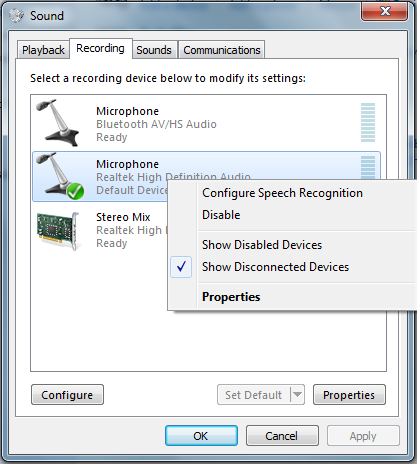This screenshot has width=417, height=464.
Task: Go to the Communications tab
Action: pos(222,50)
